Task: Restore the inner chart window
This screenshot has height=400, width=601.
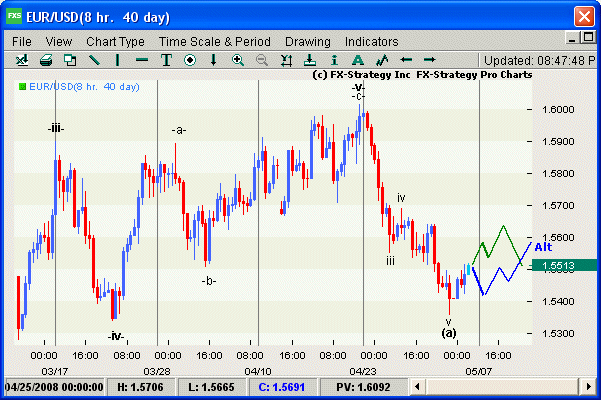Action: click(588, 38)
